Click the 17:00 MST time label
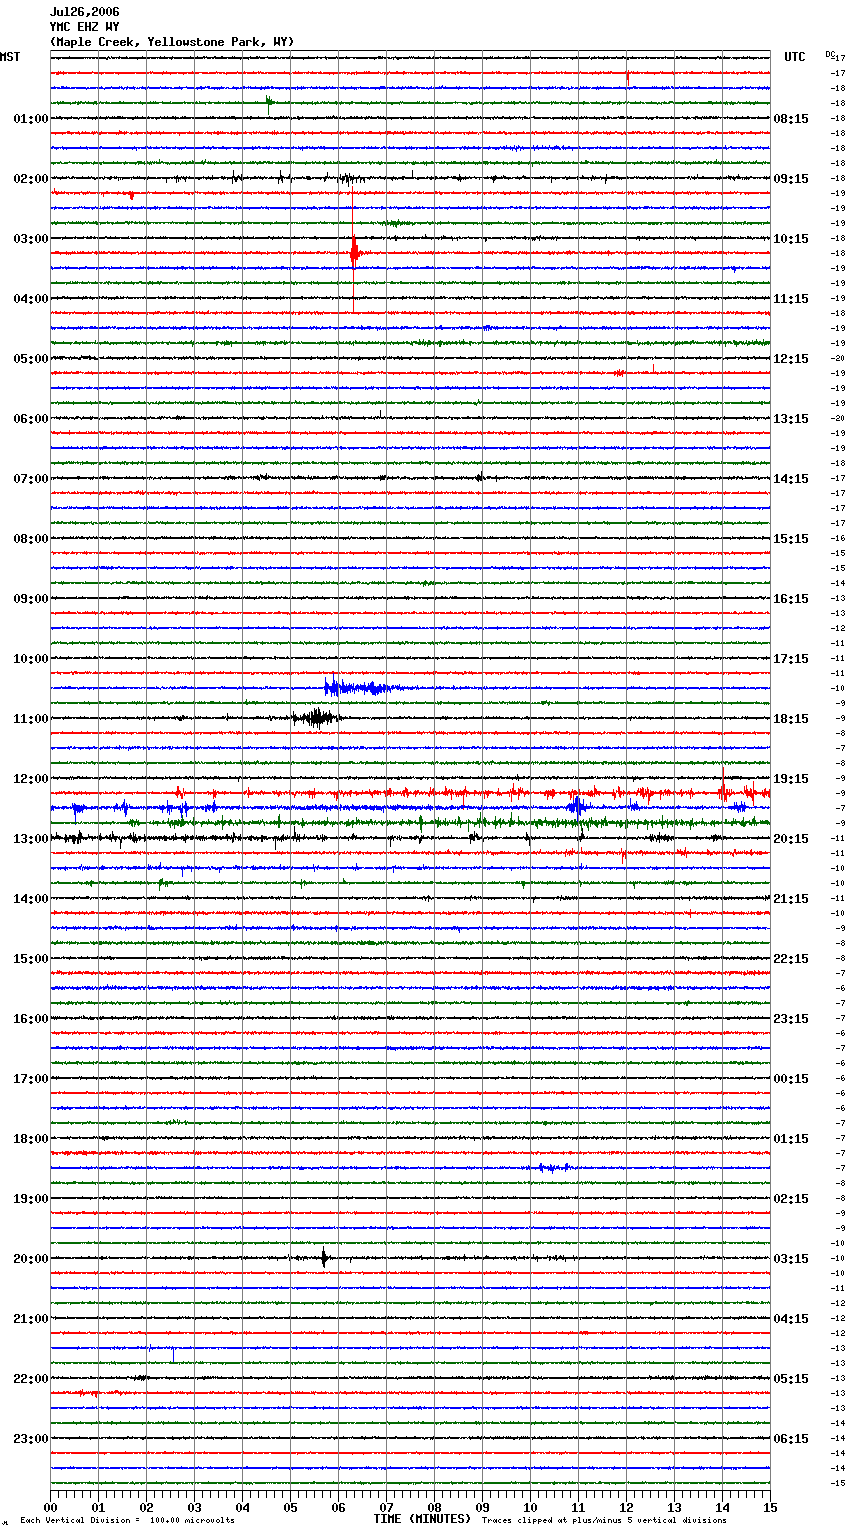This screenshot has height=1534, width=850. (x=31, y=1079)
